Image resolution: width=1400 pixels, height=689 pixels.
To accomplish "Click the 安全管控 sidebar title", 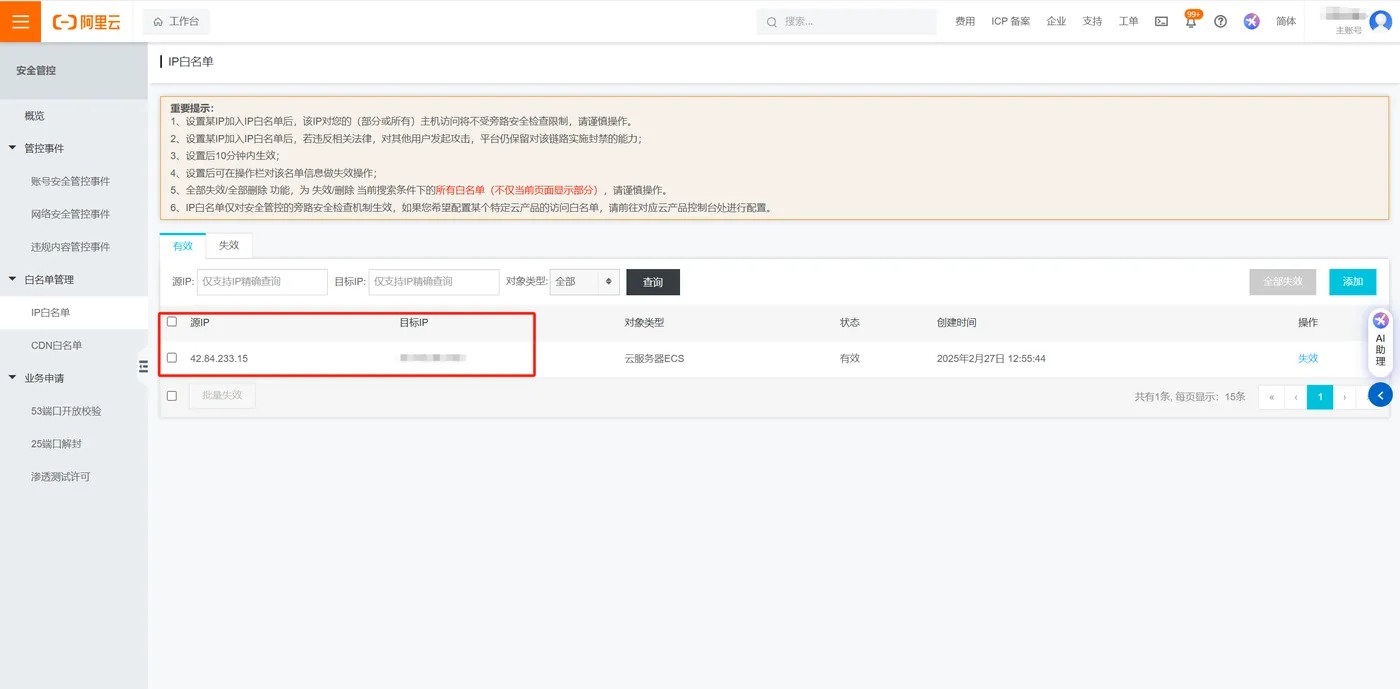I will [x=36, y=71].
